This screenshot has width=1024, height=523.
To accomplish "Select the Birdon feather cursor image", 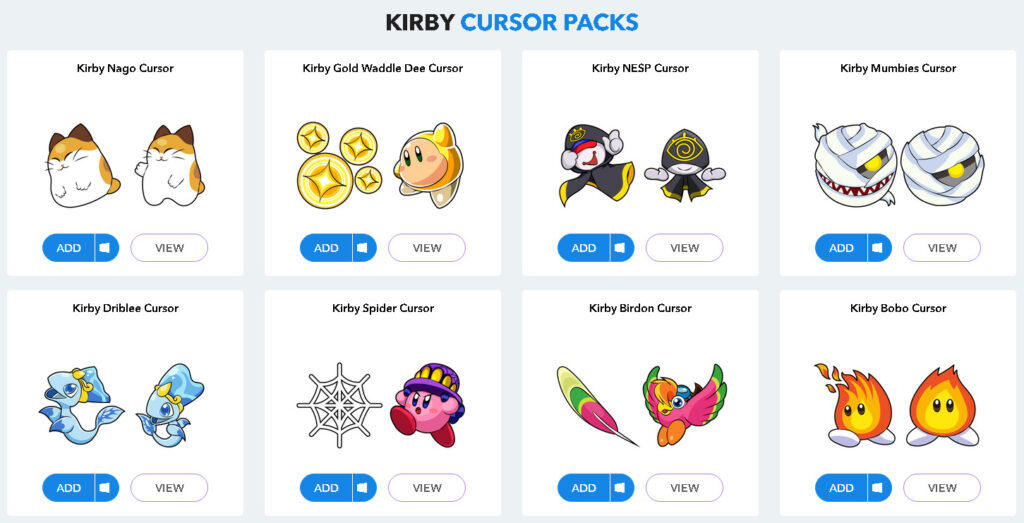I will (x=597, y=405).
